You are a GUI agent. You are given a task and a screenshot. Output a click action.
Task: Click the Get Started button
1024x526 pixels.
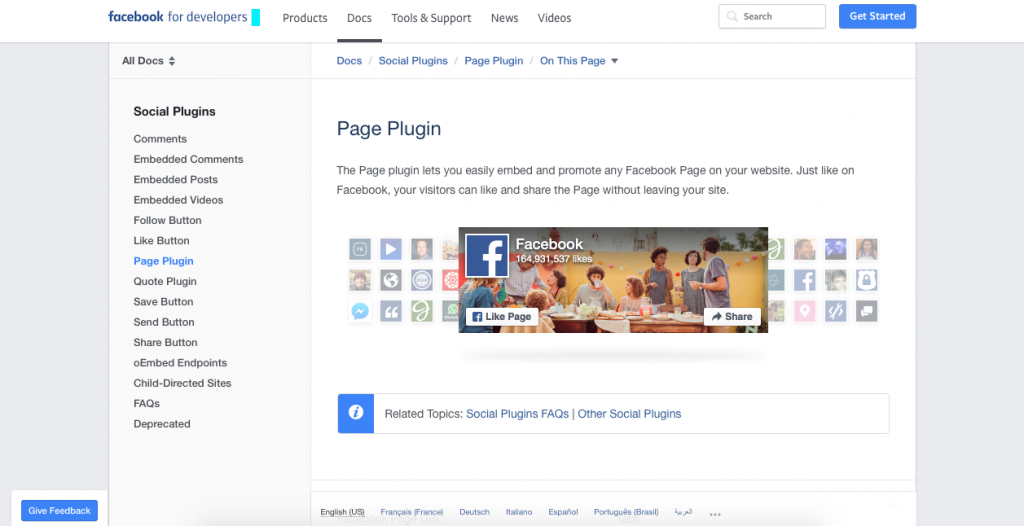coord(877,16)
